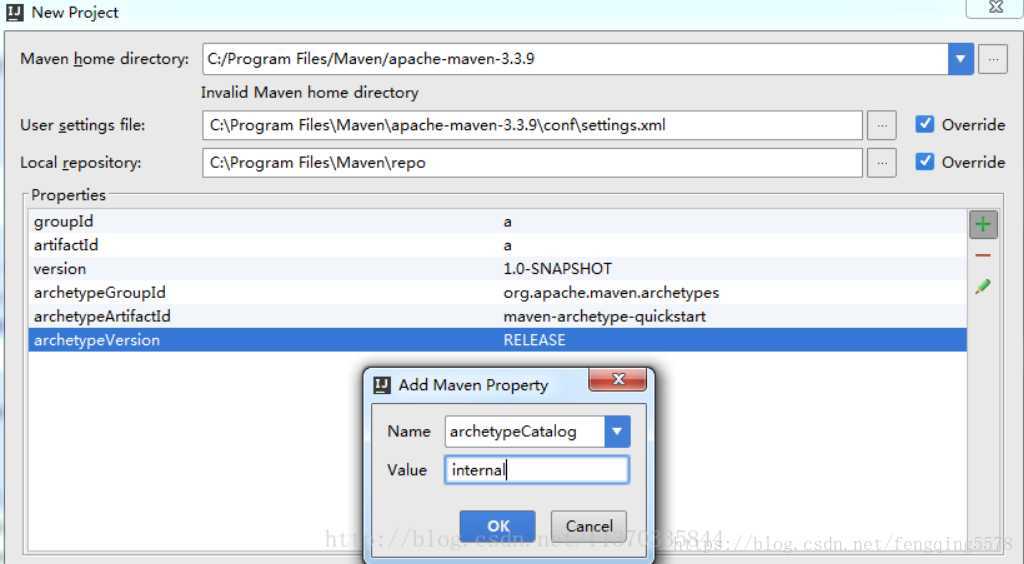The image size is (1024, 564).
Task: Select the archetypeGroupId property row
Action: pos(498,292)
